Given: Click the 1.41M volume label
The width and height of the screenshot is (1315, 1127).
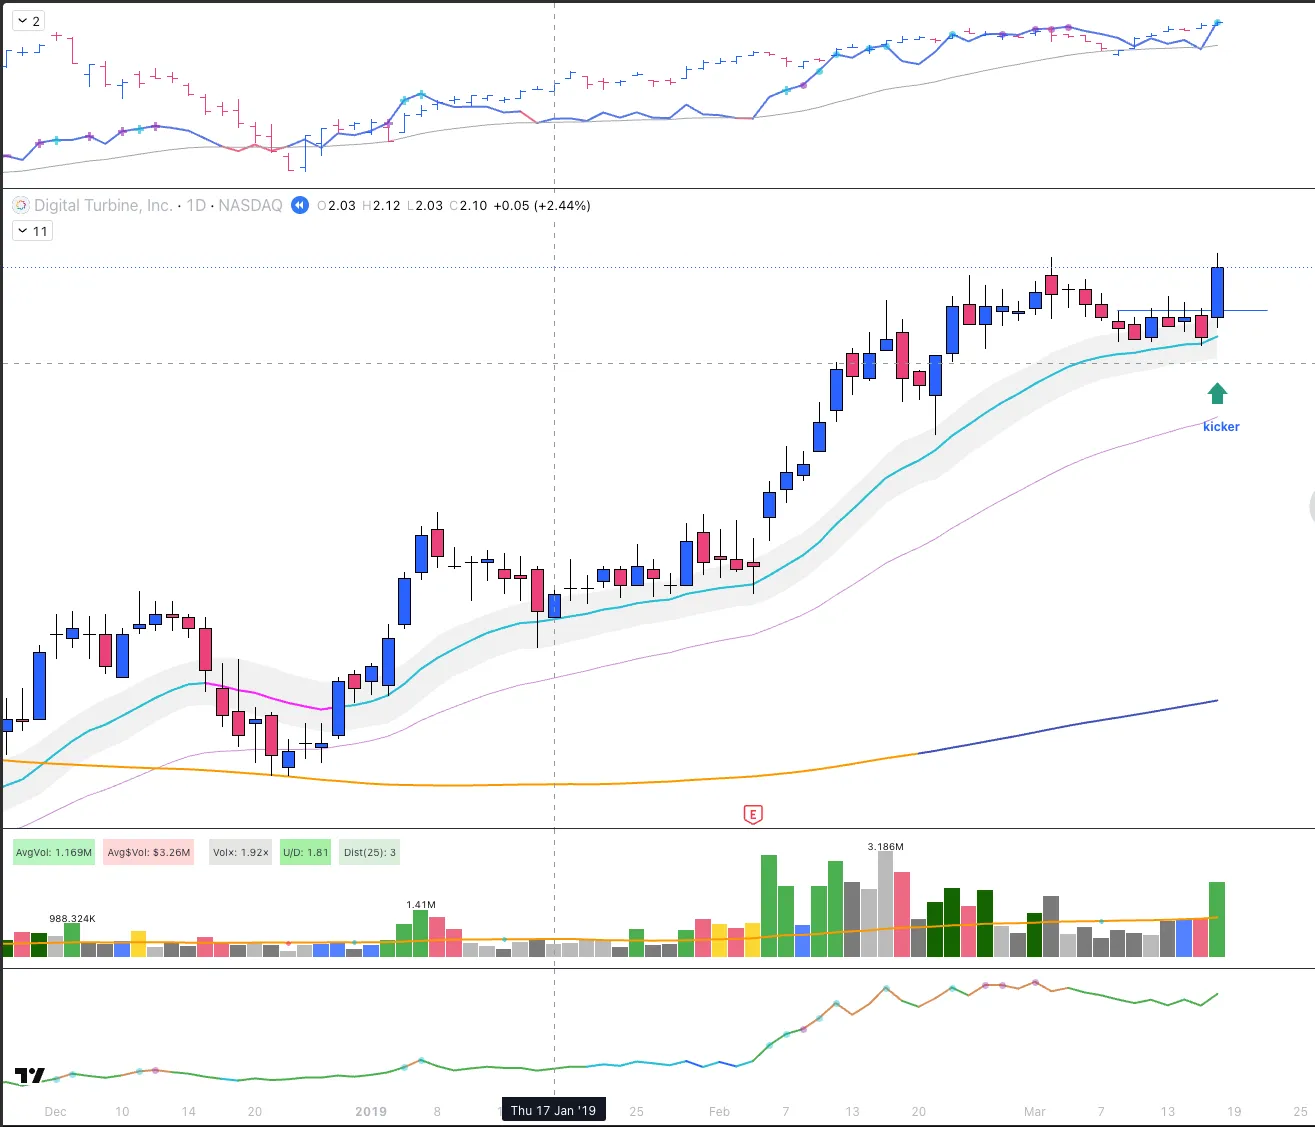Looking at the screenshot, I should click(x=421, y=905).
